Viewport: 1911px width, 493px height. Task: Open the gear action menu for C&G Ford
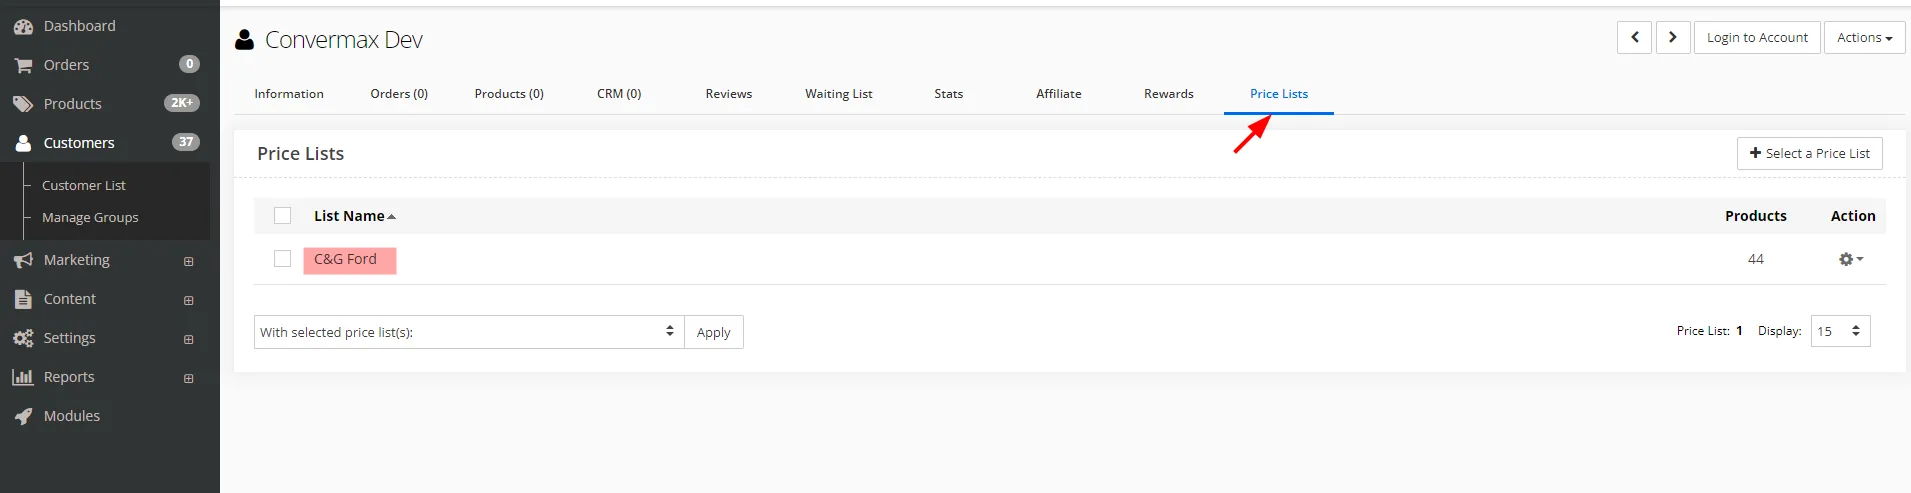pyautogui.click(x=1850, y=259)
